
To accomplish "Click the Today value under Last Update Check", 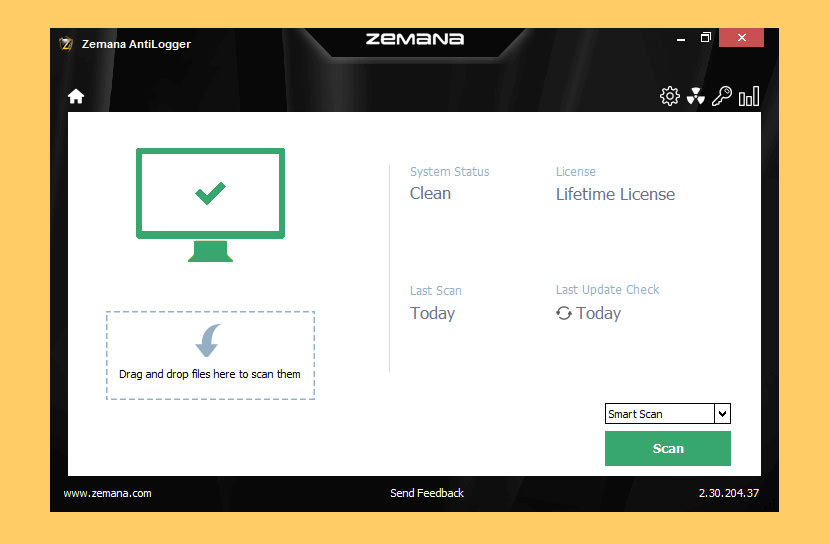I will 598,313.
